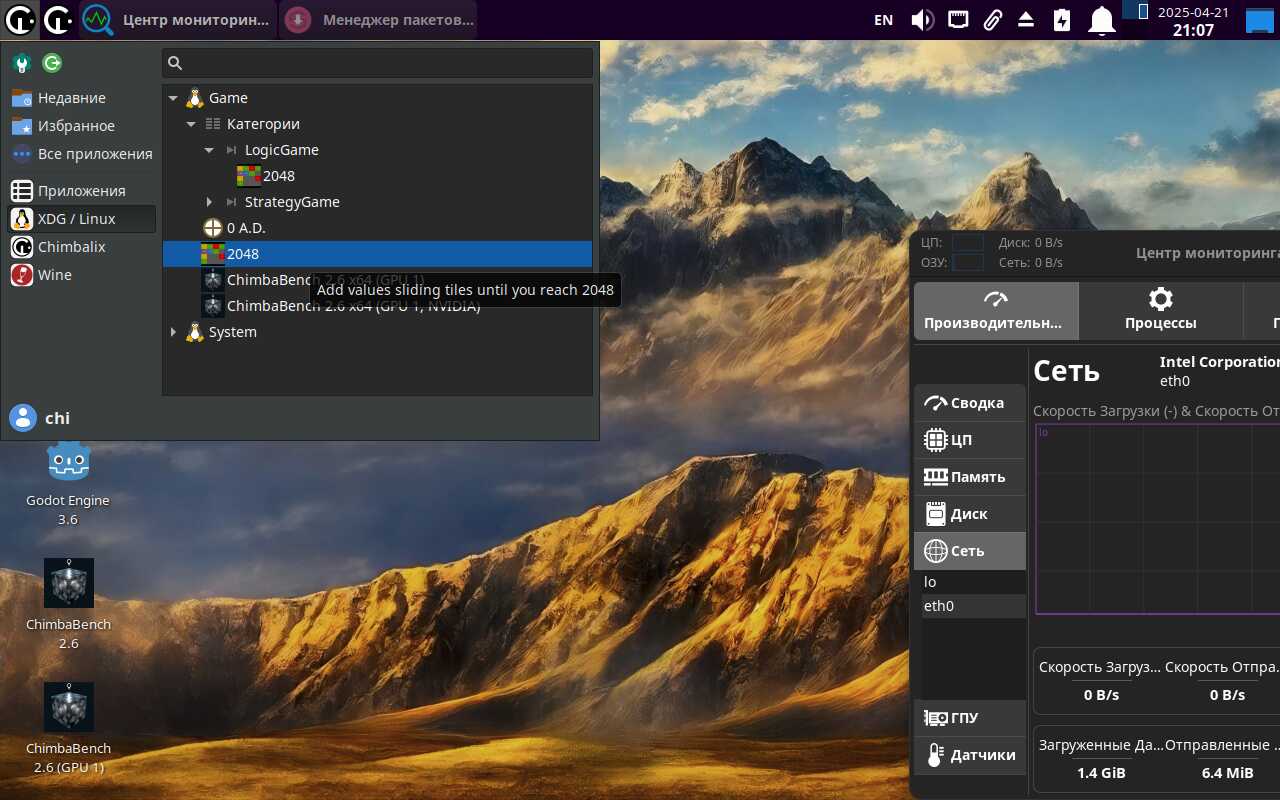The width and height of the screenshot is (1280, 800).
Task: Select the XDG / Linux menu category
Action: point(82,219)
